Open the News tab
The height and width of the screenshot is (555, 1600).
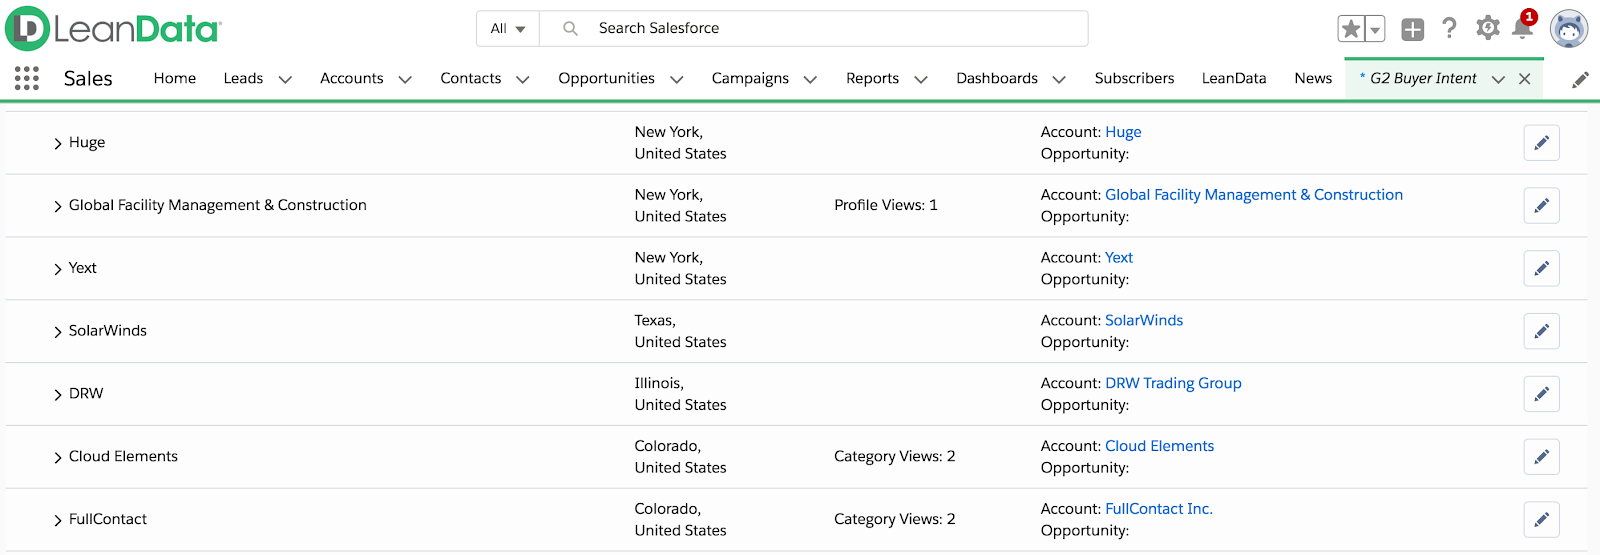coord(1313,78)
